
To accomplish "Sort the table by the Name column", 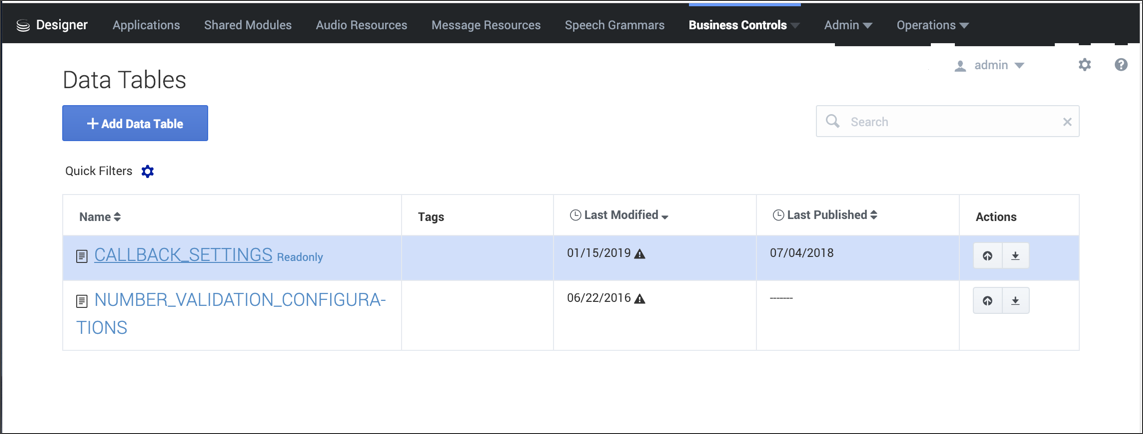I will click(100, 217).
